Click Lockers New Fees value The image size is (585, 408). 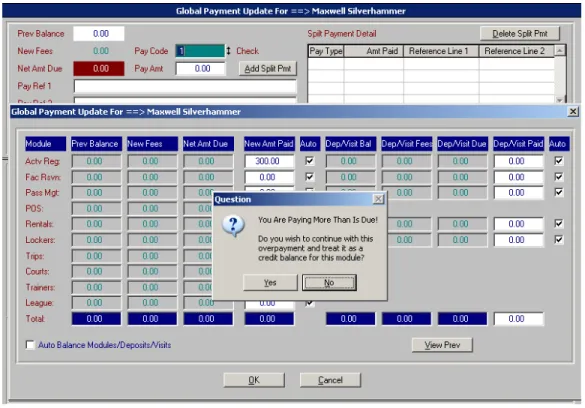coord(152,240)
